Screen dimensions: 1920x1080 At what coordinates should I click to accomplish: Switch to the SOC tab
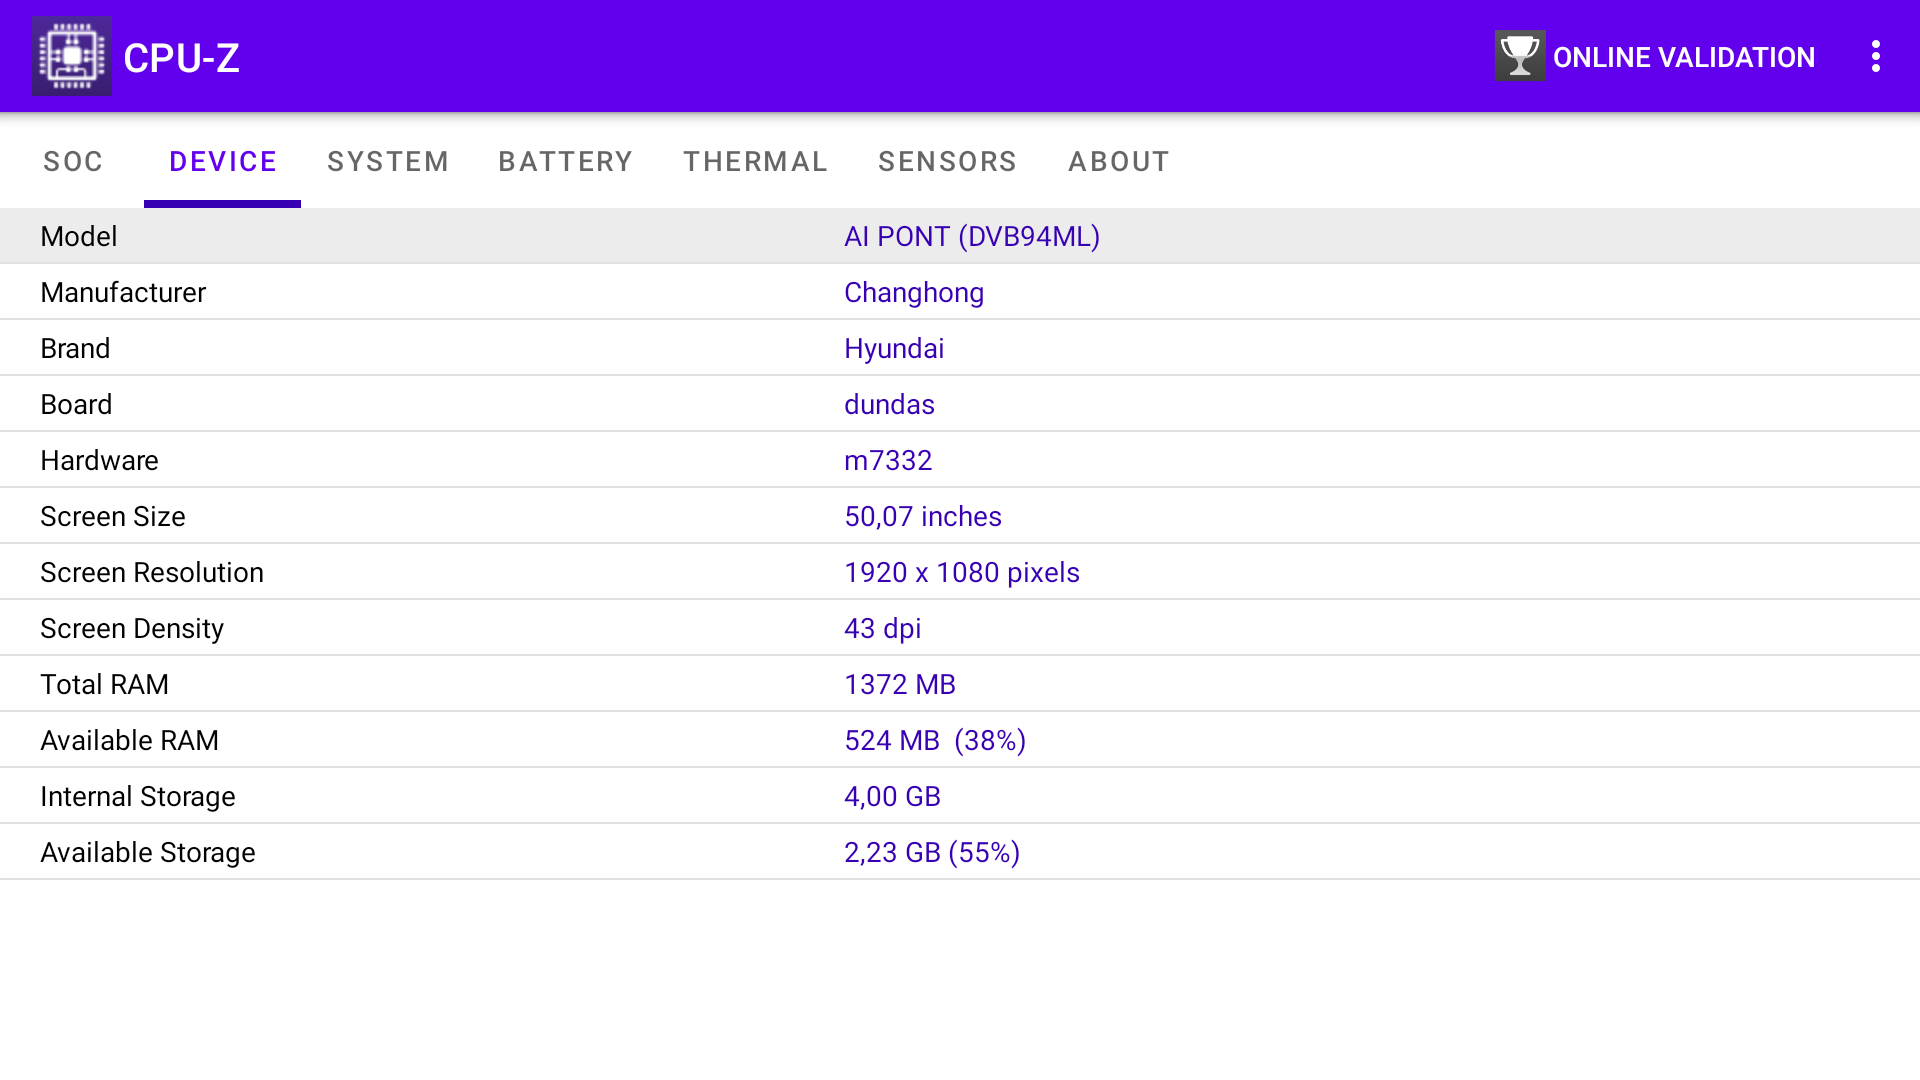(73, 162)
